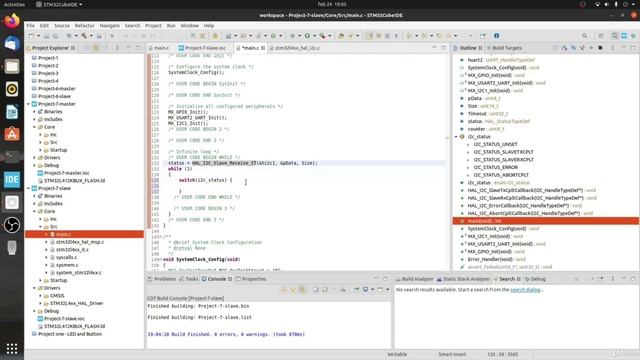The height and width of the screenshot is (360, 640).
Task: Click Link with Editor icon in Project Explorer
Action: (96, 48)
